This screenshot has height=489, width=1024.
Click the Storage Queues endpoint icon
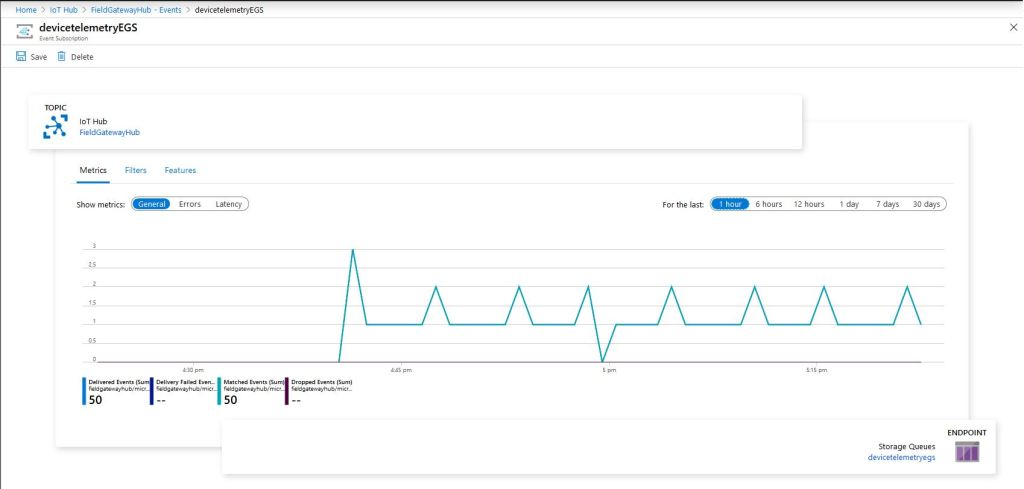pos(967,451)
